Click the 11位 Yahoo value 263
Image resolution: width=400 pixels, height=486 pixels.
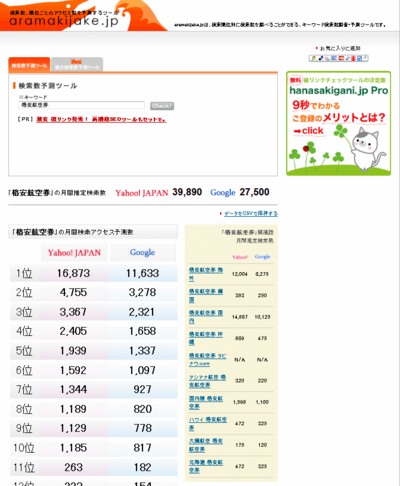tap(73, 467)
